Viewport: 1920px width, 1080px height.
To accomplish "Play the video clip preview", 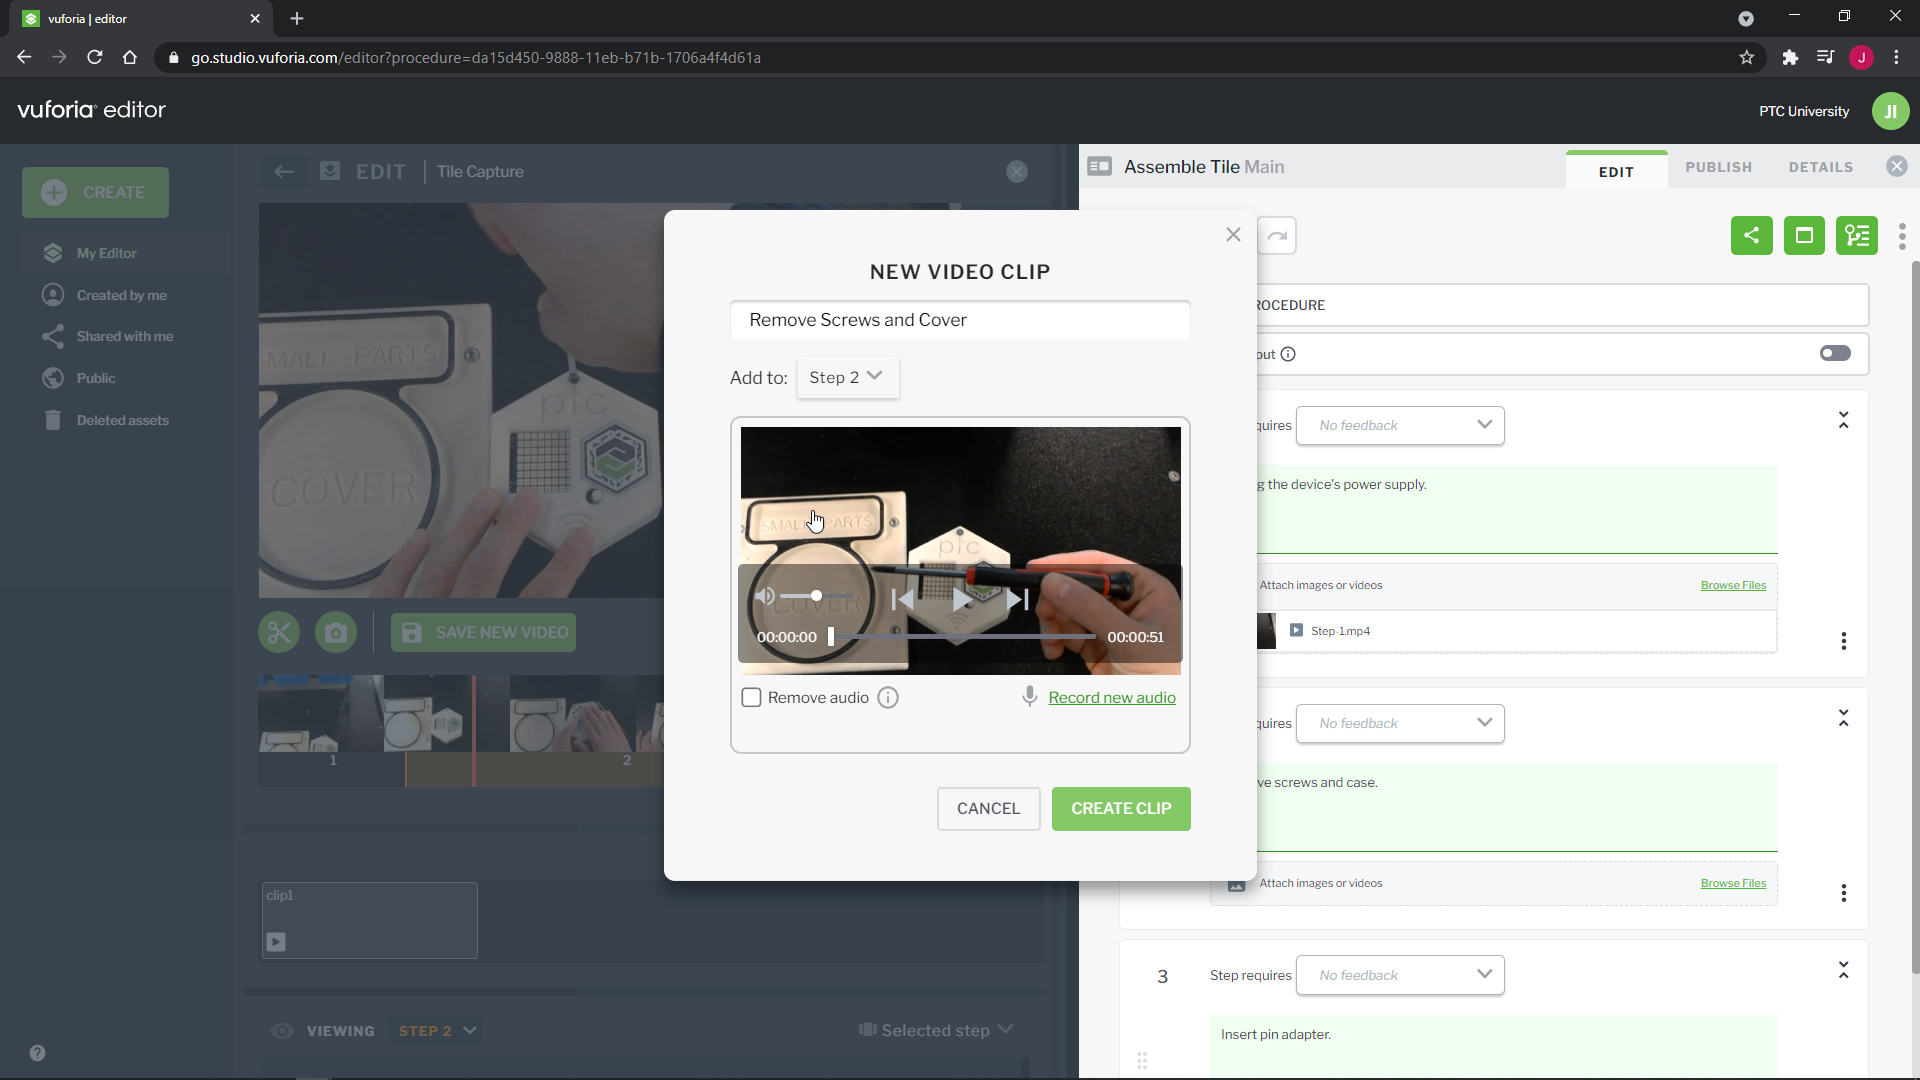I will pyautogui.click(x=961, y=599).
